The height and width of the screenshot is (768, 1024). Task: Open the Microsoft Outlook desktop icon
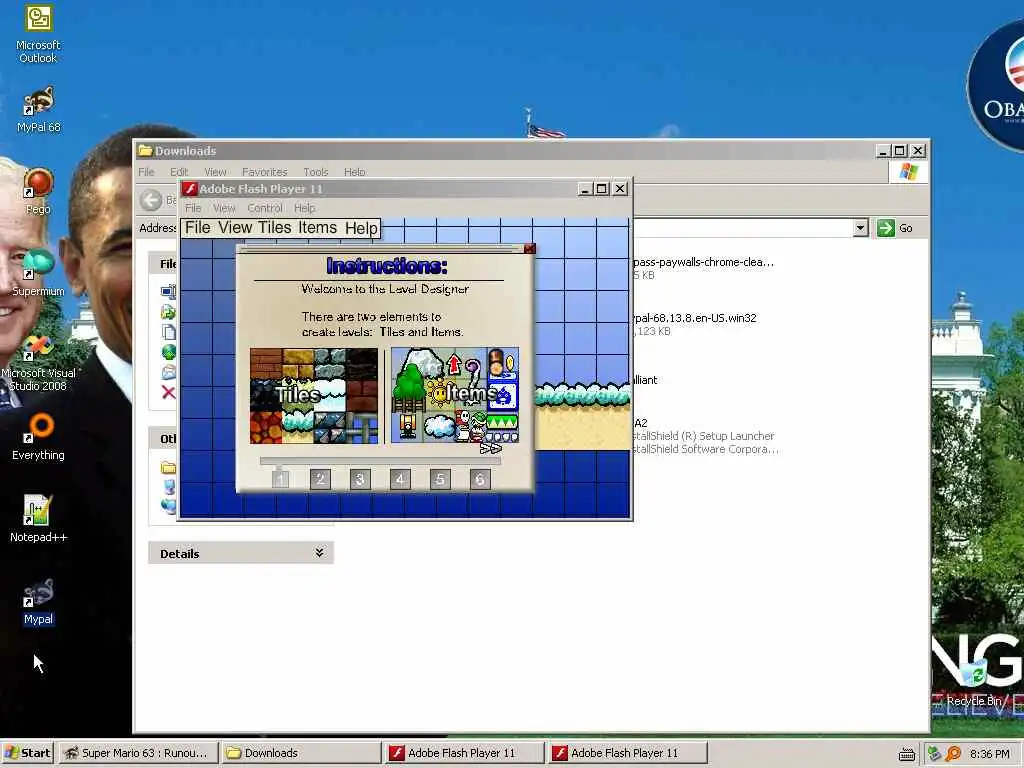(38, 35)
